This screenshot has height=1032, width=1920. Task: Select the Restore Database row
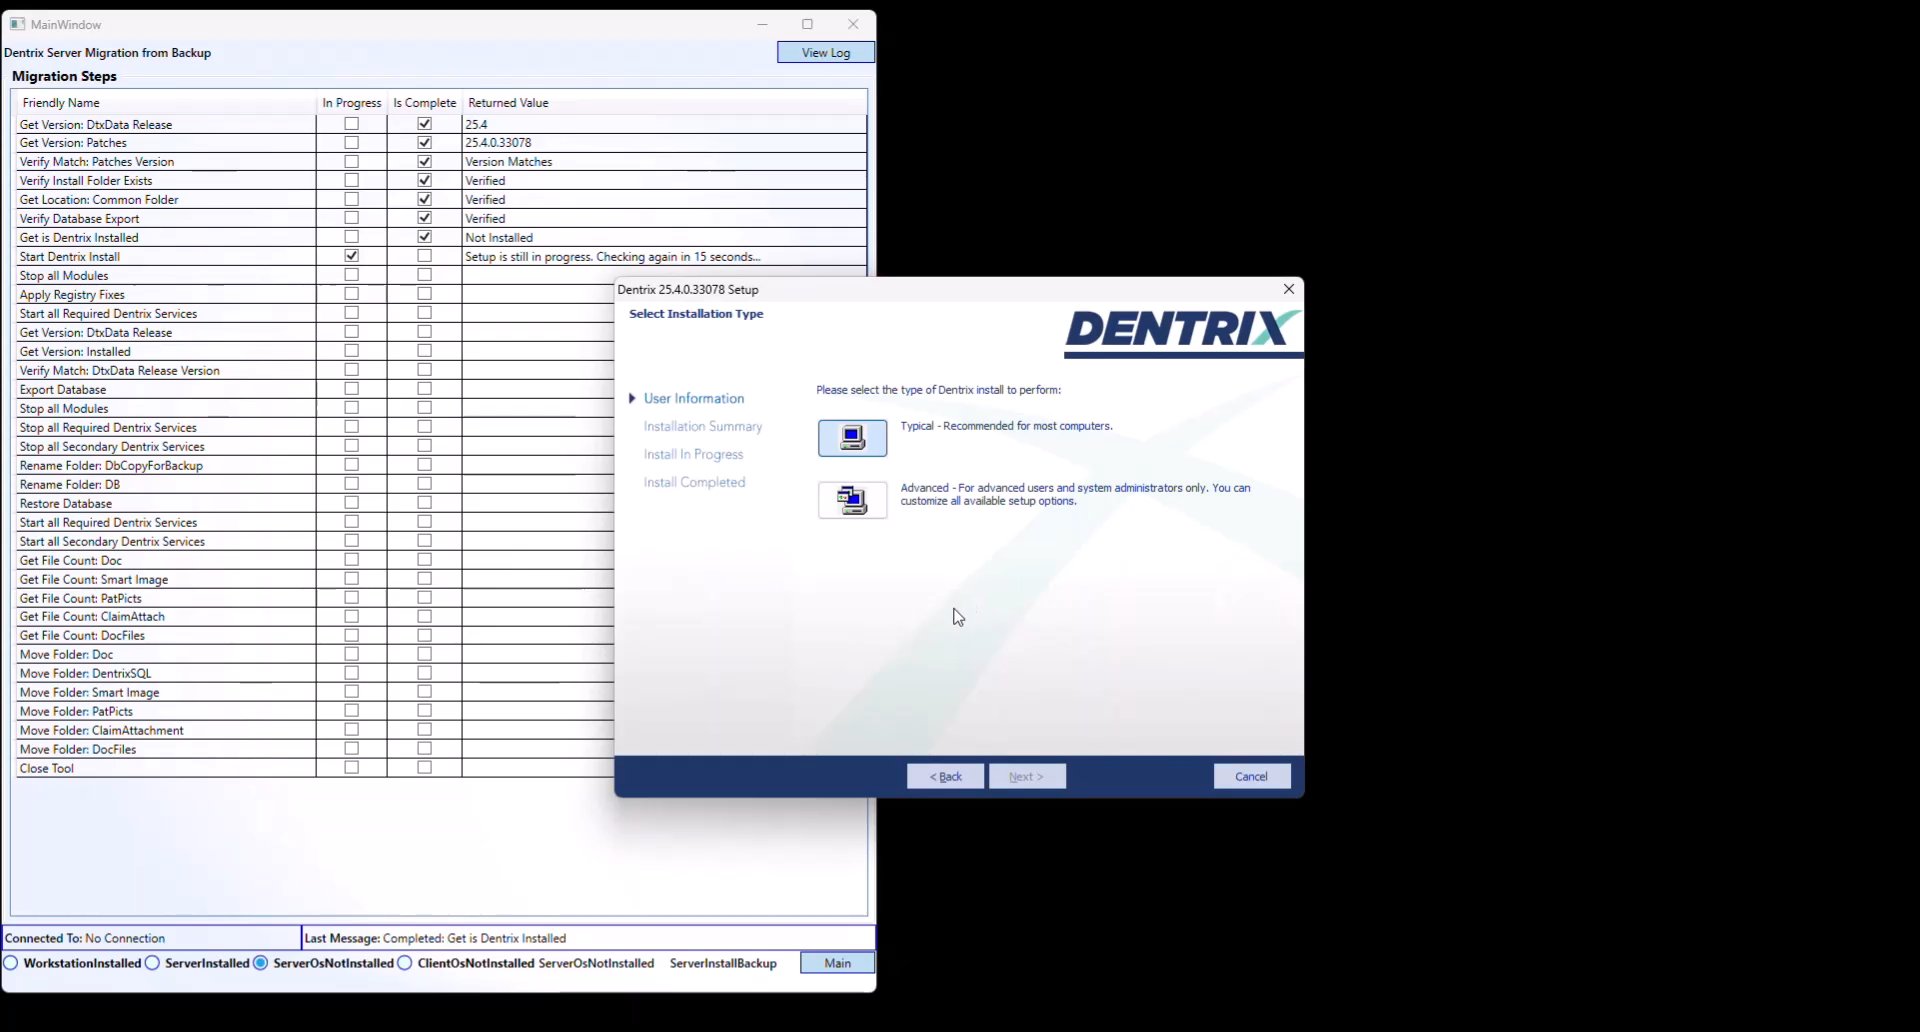pos(66,504)
